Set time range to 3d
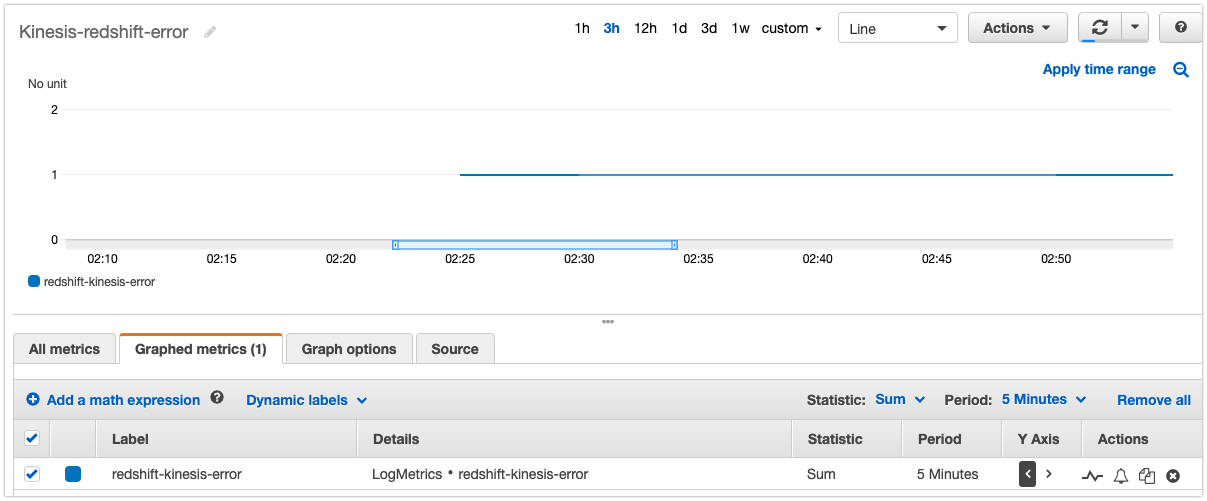The width and height of the screenshot is (1207, 501). [x=709, y=28]
